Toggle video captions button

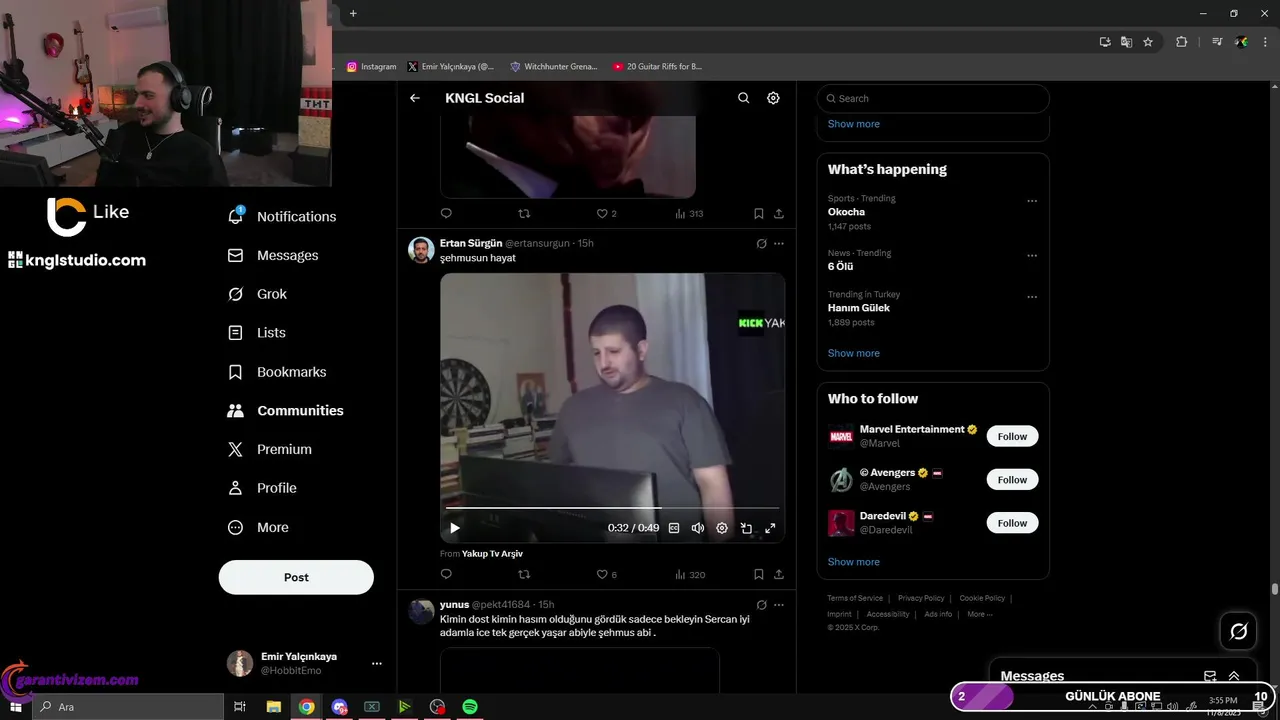pos(674,528)
